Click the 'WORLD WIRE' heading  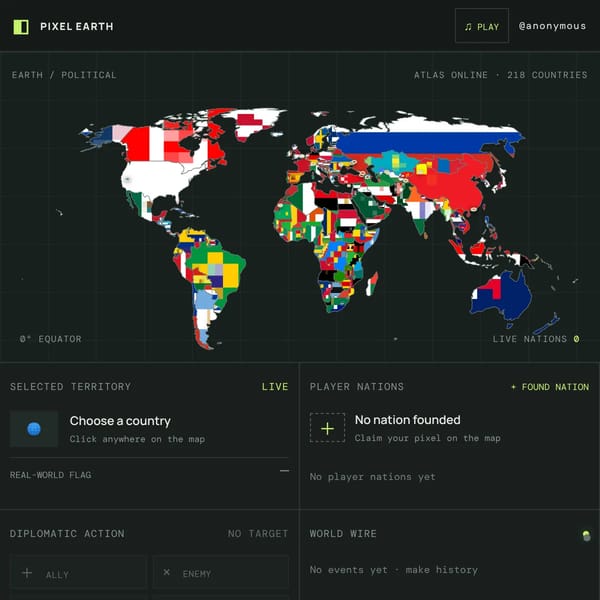coord(343,533)
